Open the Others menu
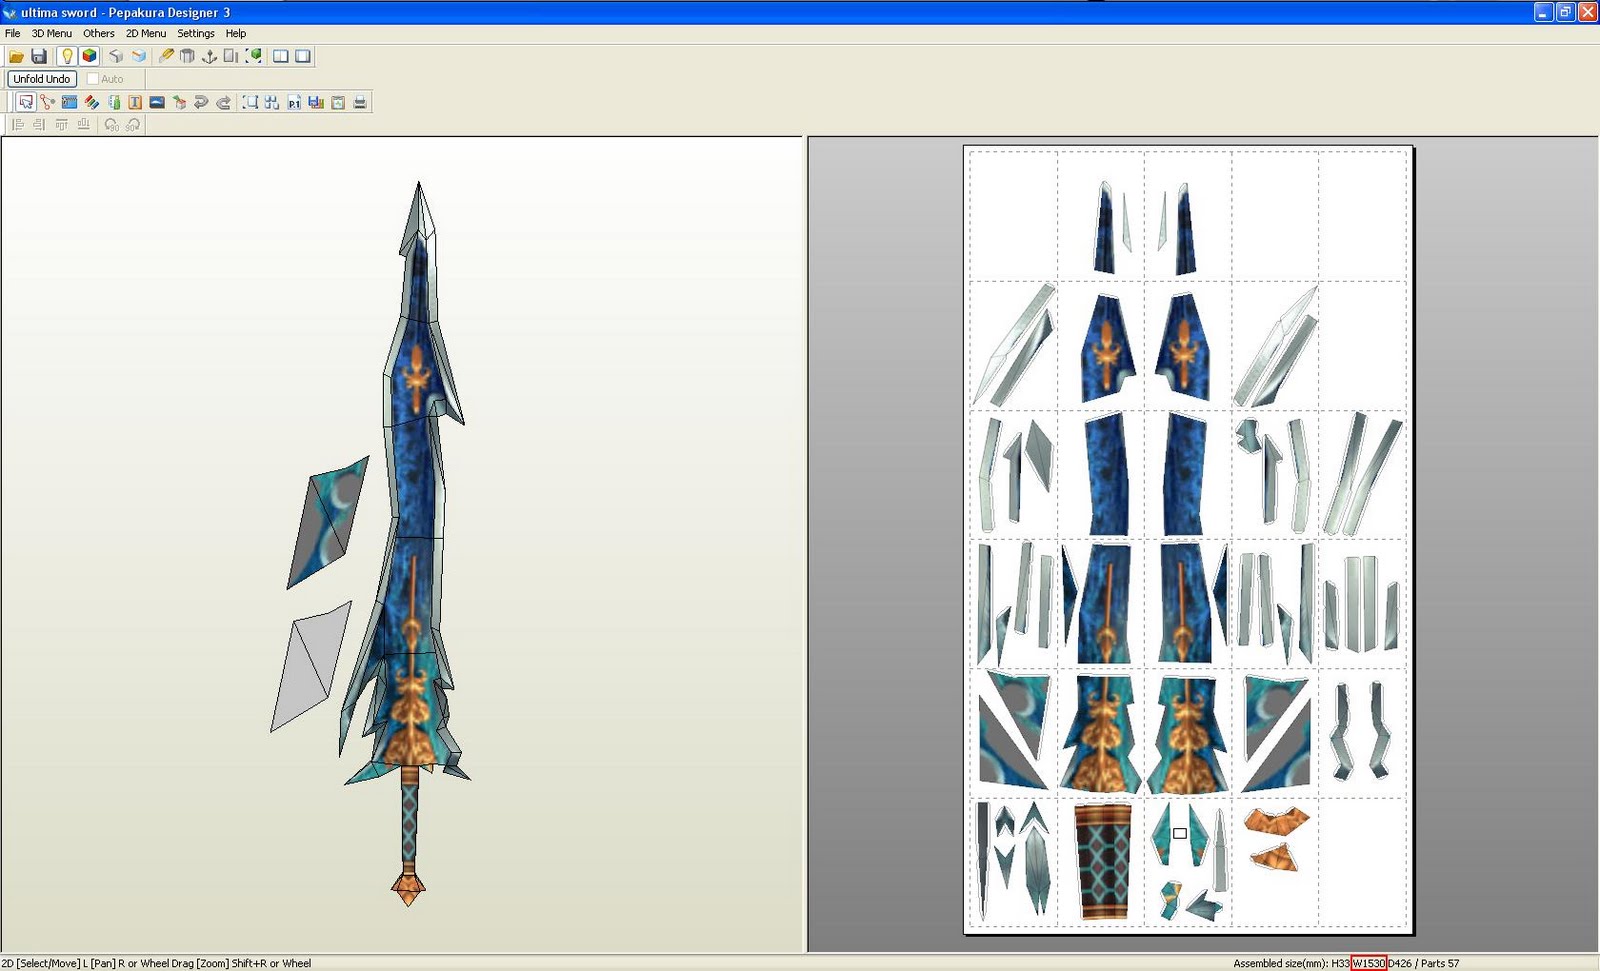1600x971 pixels. 98,33
